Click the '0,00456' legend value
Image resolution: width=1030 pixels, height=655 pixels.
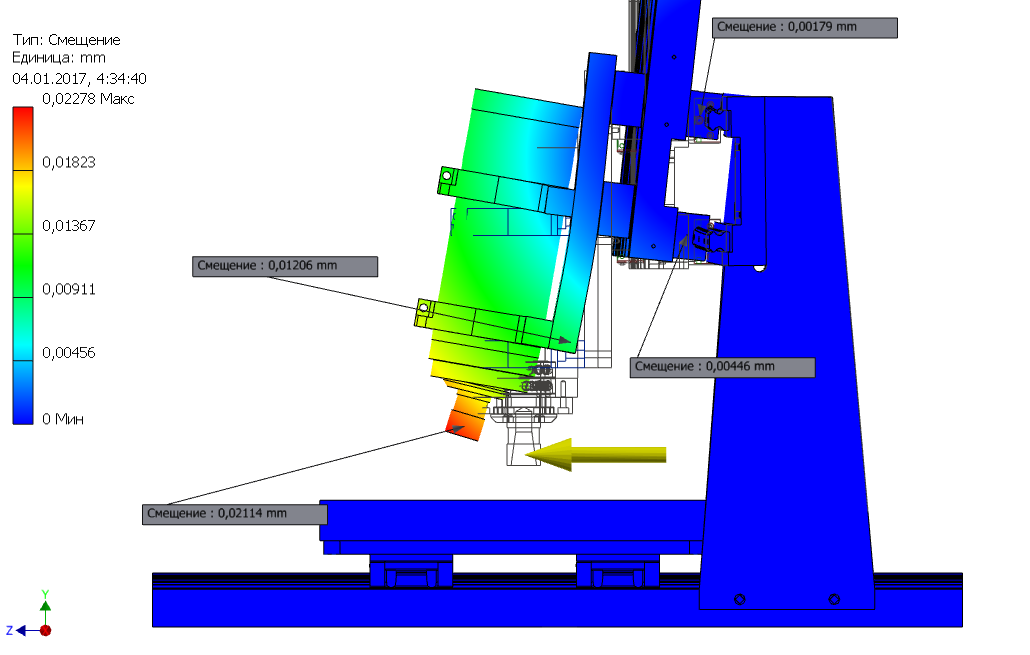point(69,353)
